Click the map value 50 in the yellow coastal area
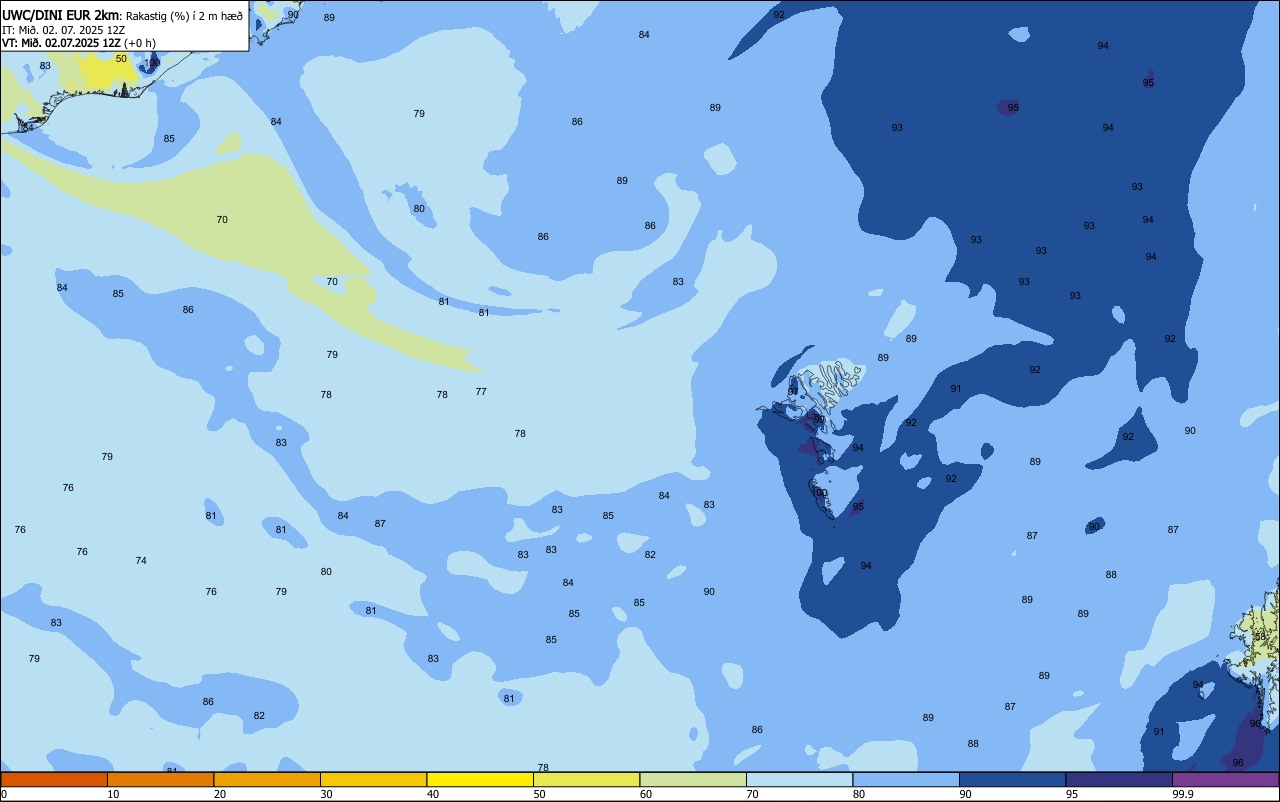1280x802 pixels. coord(121,59)
